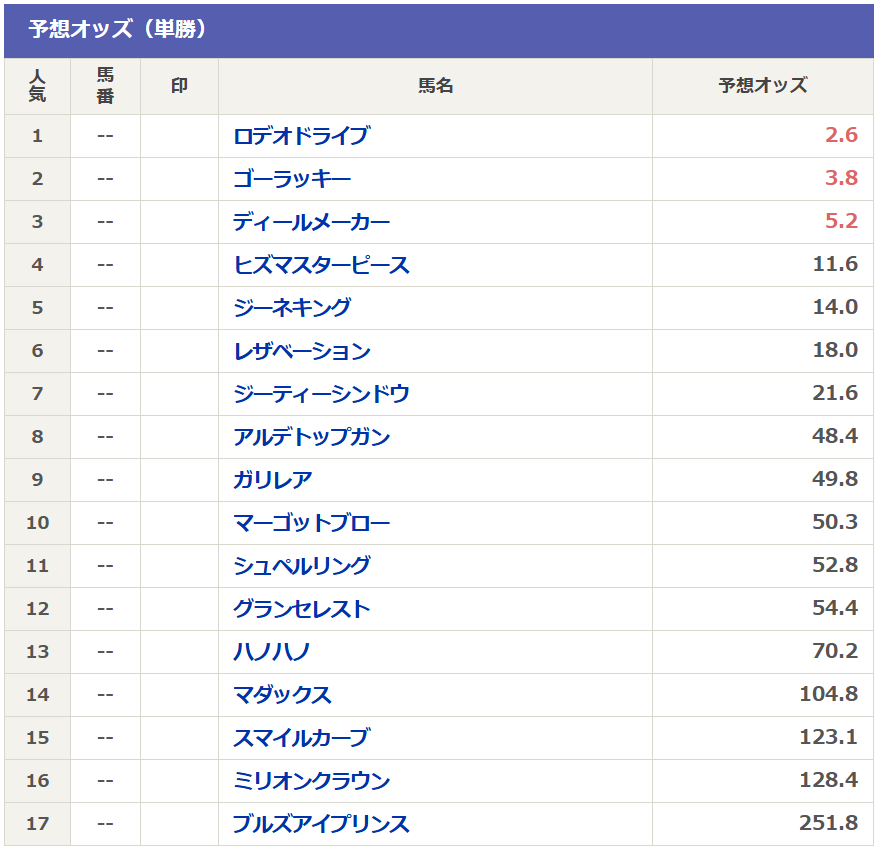The width and height of the screenshot is (876, 846).
Task: Click the ゴーラッキー horse name
Action: (x=291, y=179)
